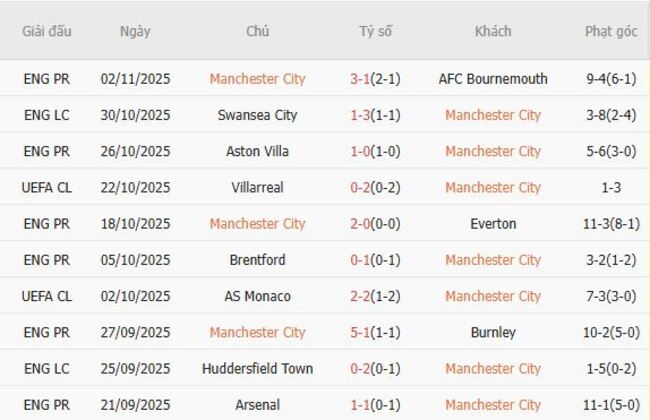Select the "Phạt góc" column header

pos(611,31)
